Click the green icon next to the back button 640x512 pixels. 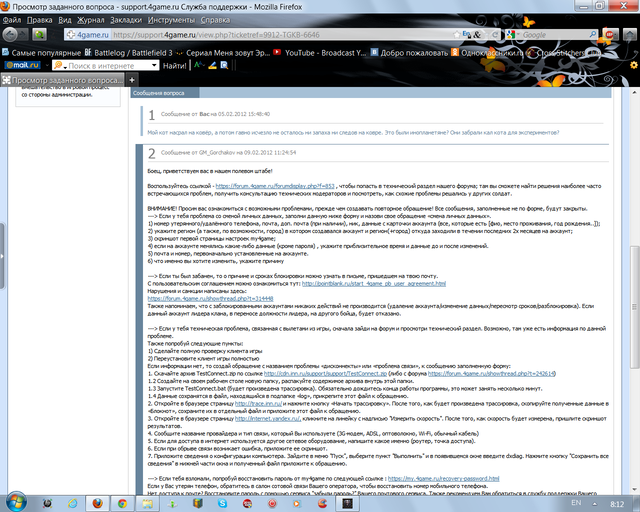[39, 35]
